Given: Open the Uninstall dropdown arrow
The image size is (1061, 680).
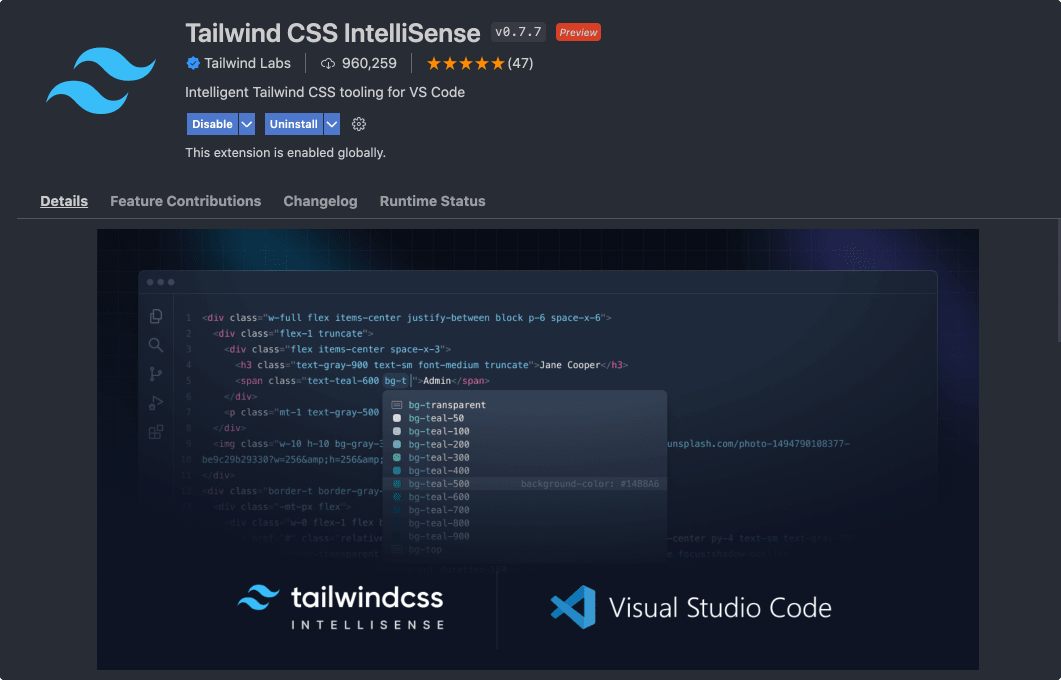Looking at the screenshot, I should 332,124.
